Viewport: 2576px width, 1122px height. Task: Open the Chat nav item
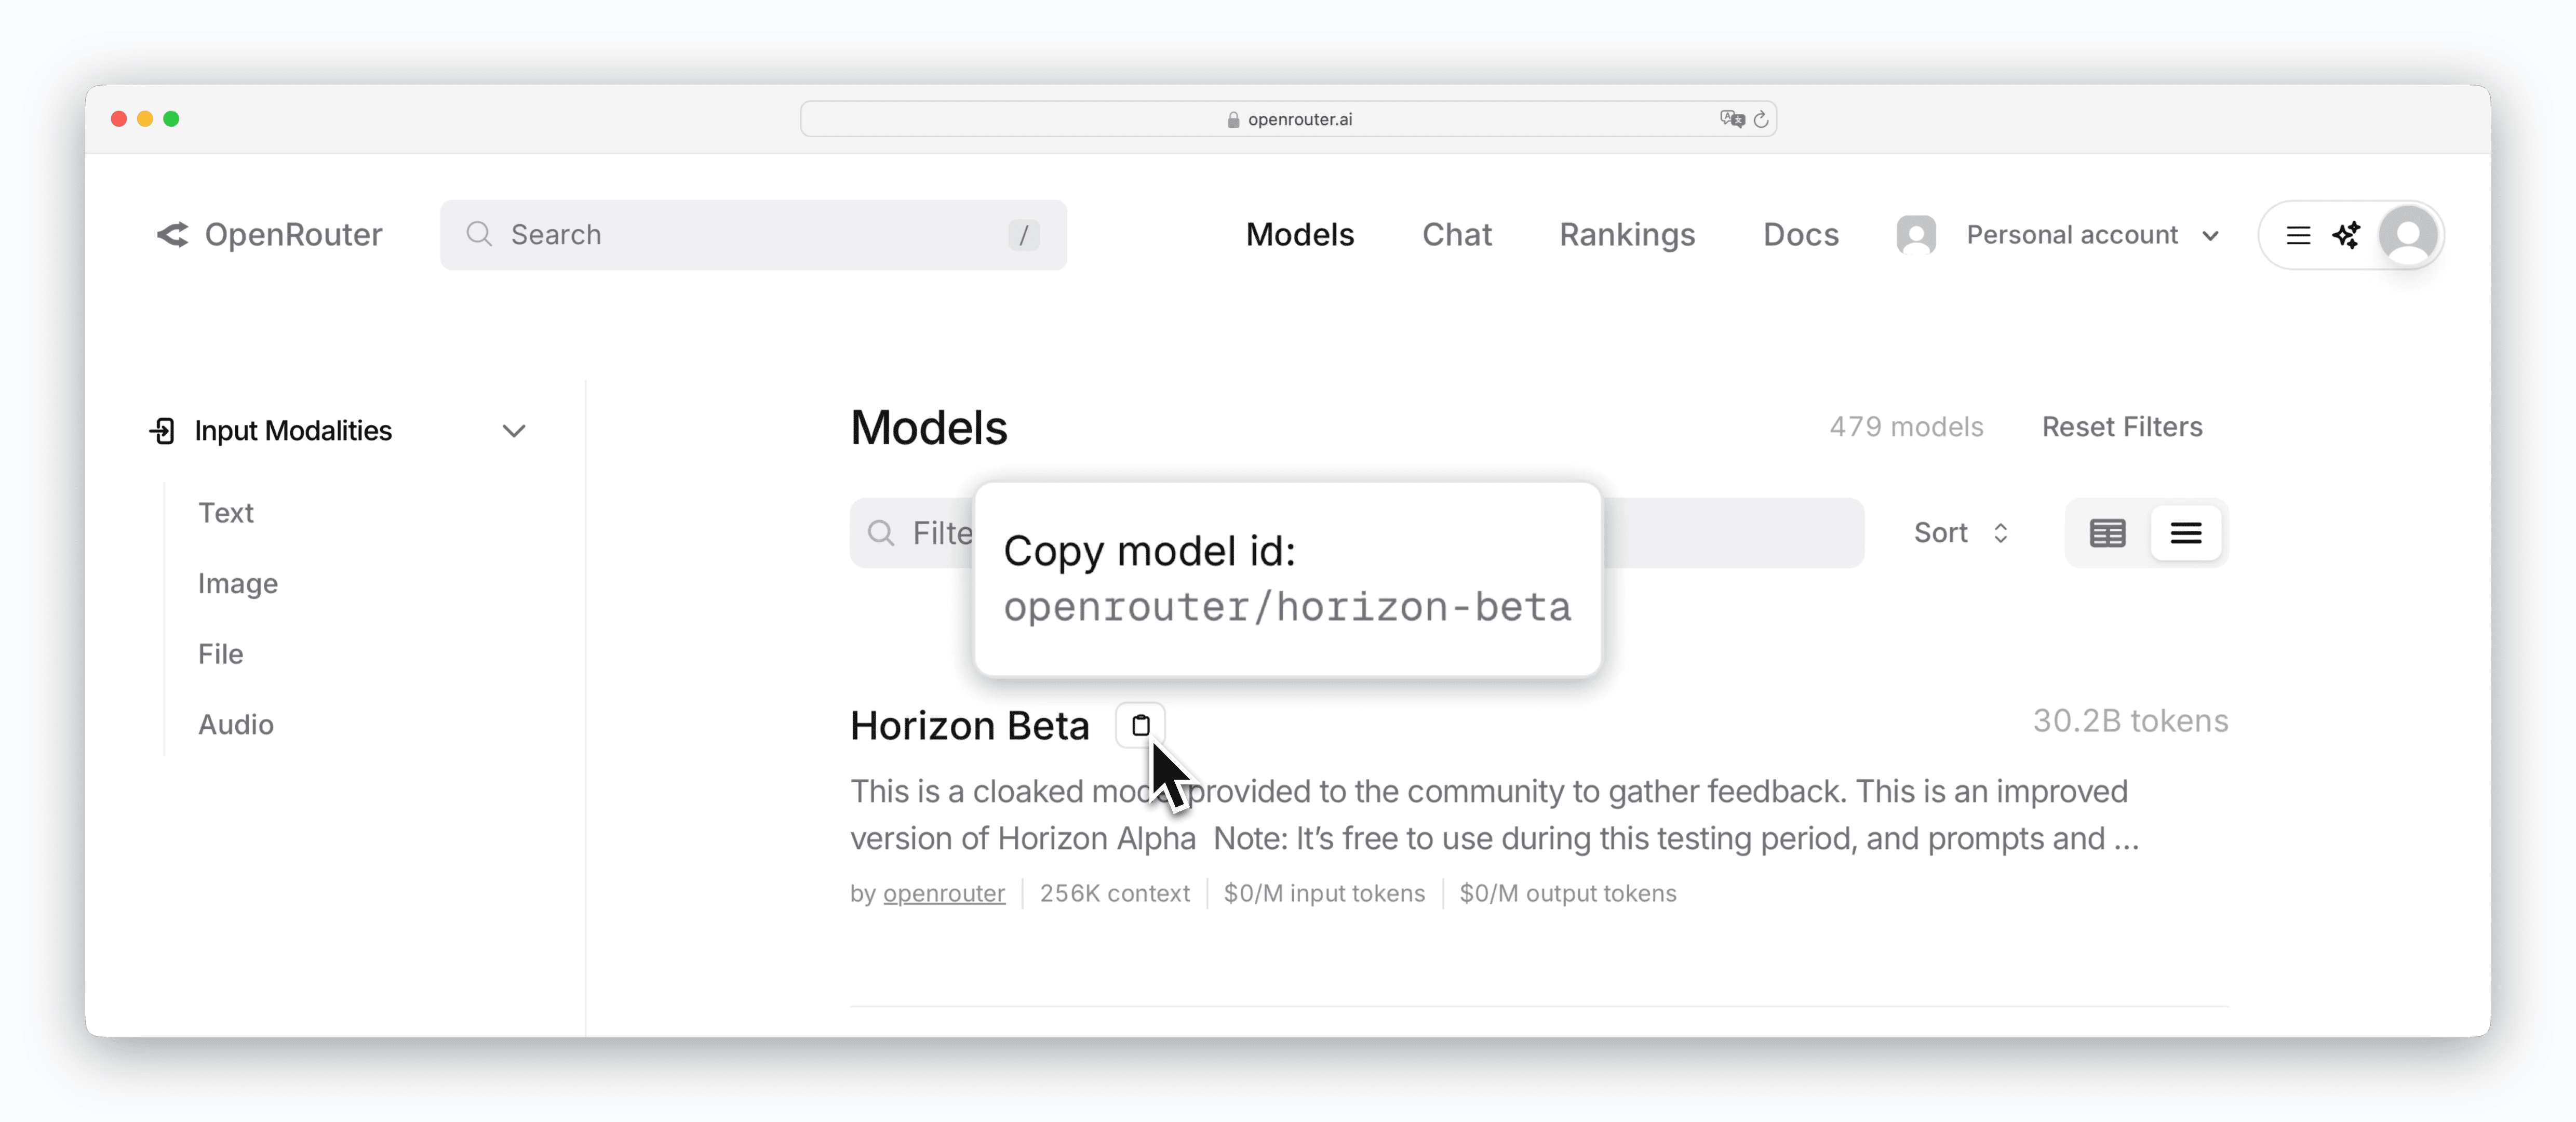[1457, 235]
